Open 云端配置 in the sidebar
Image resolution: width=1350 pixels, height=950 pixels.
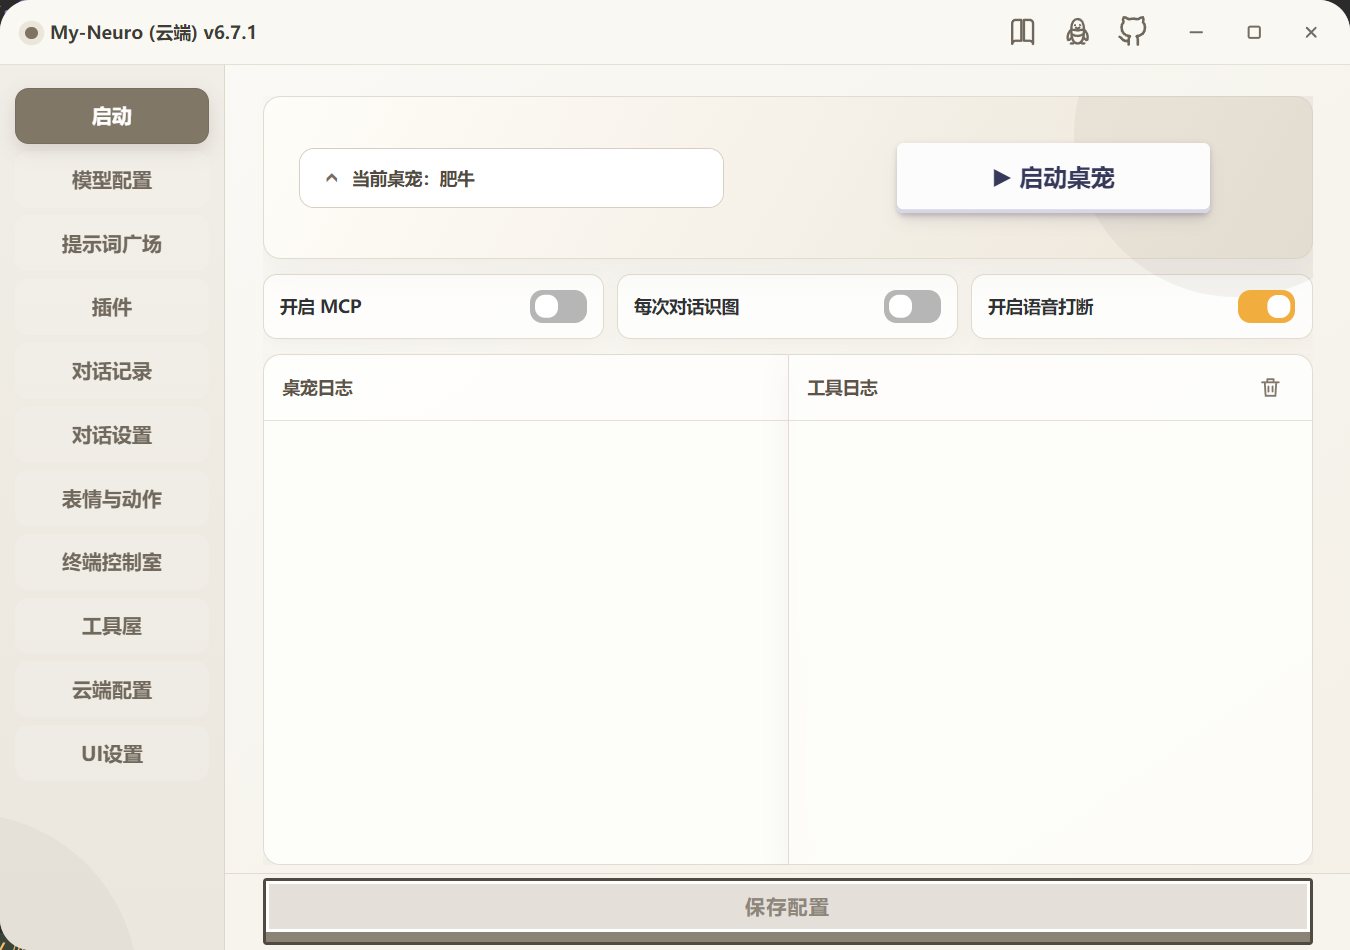[112, 690]
